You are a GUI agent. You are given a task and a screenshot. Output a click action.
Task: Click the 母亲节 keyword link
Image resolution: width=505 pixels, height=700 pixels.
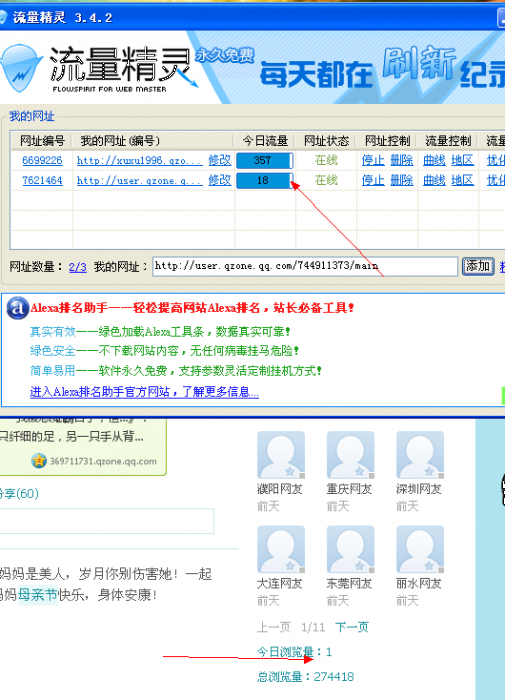pos(38,595)
